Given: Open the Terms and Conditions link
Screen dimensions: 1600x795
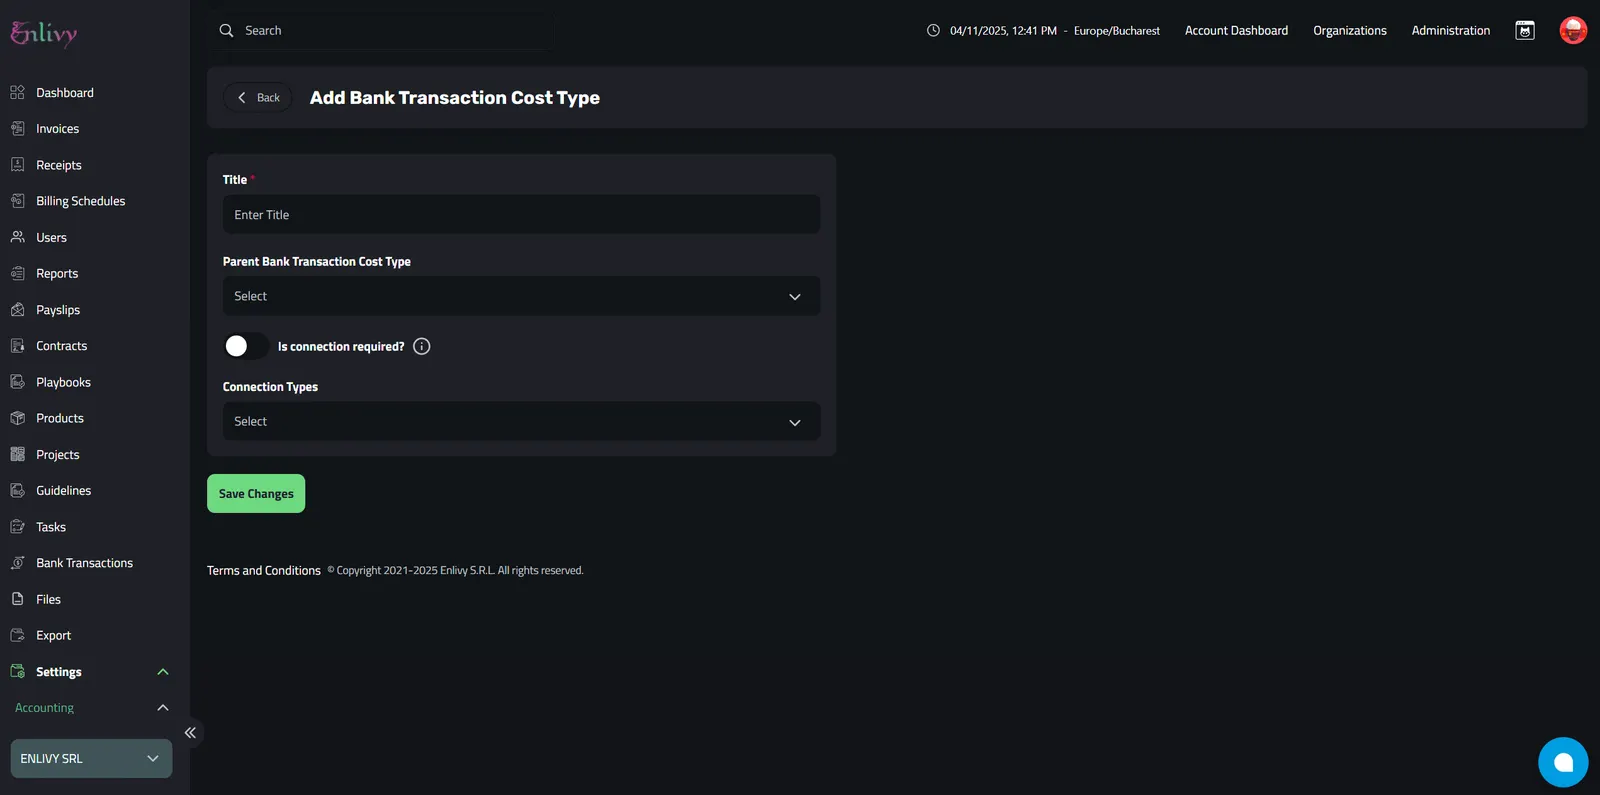Looking at the screenshot, I should [264, 571].
